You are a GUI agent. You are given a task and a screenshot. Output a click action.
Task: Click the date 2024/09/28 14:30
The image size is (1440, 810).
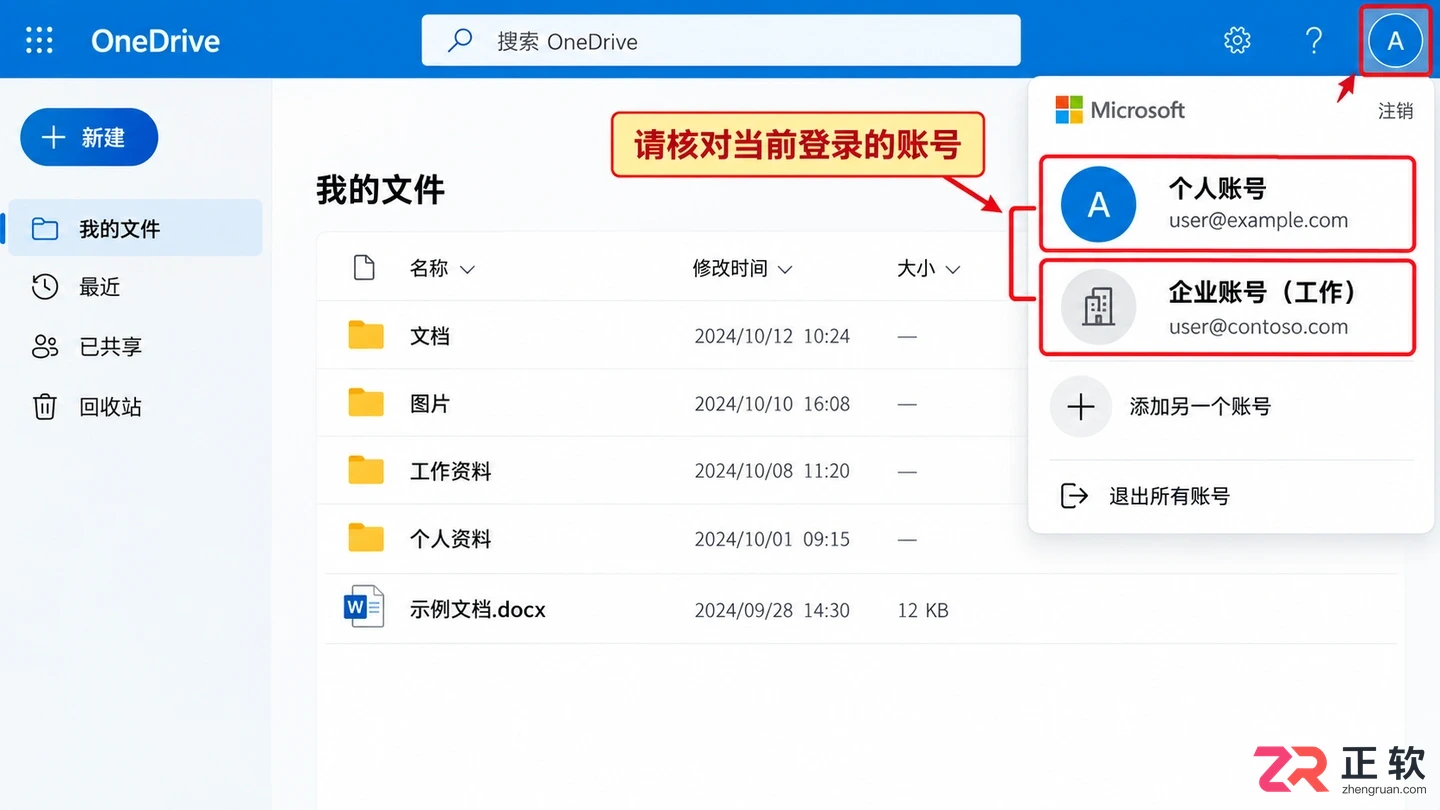[772, 610]
